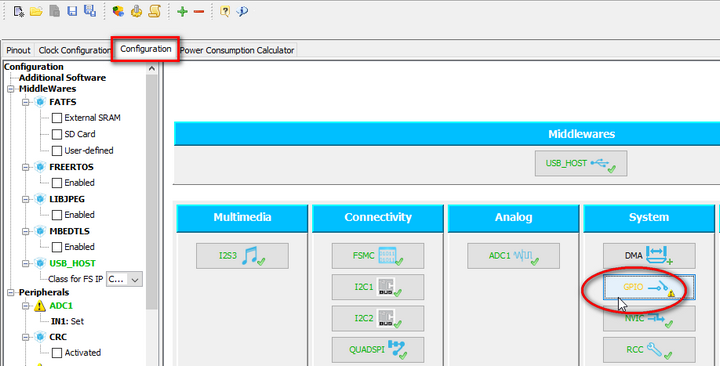Enable MBEDTLS via its Enabled checkbox
720x366 pixels.
(57, 247)
